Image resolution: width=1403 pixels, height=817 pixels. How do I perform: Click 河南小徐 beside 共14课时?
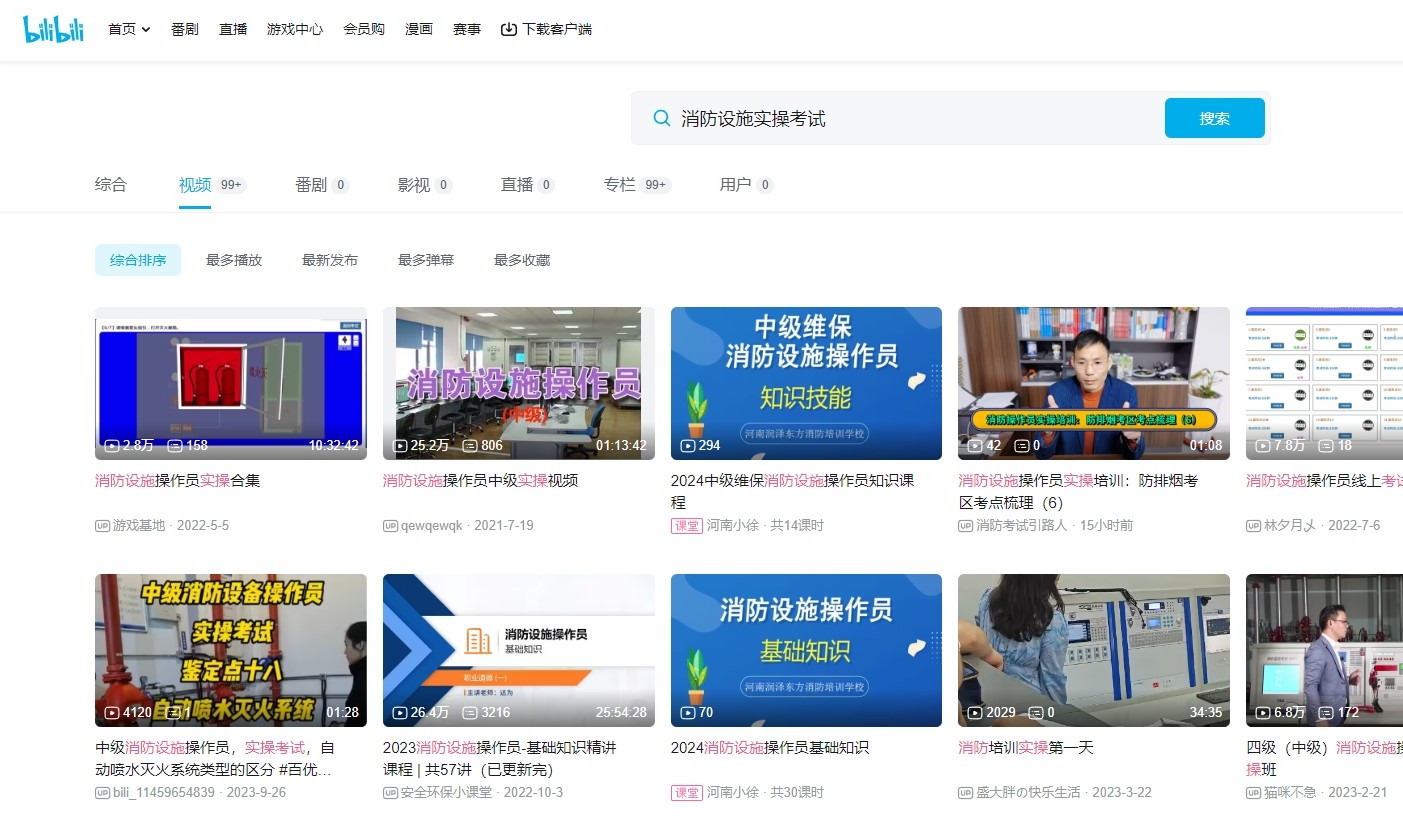(x=733, y=525)
